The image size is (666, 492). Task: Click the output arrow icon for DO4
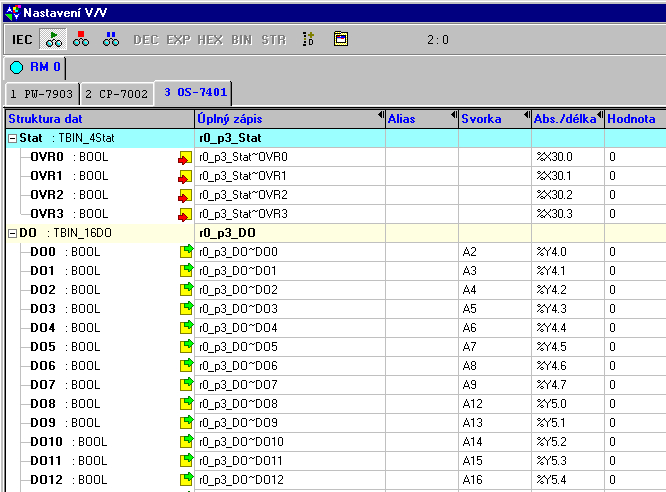coord(186,328)
